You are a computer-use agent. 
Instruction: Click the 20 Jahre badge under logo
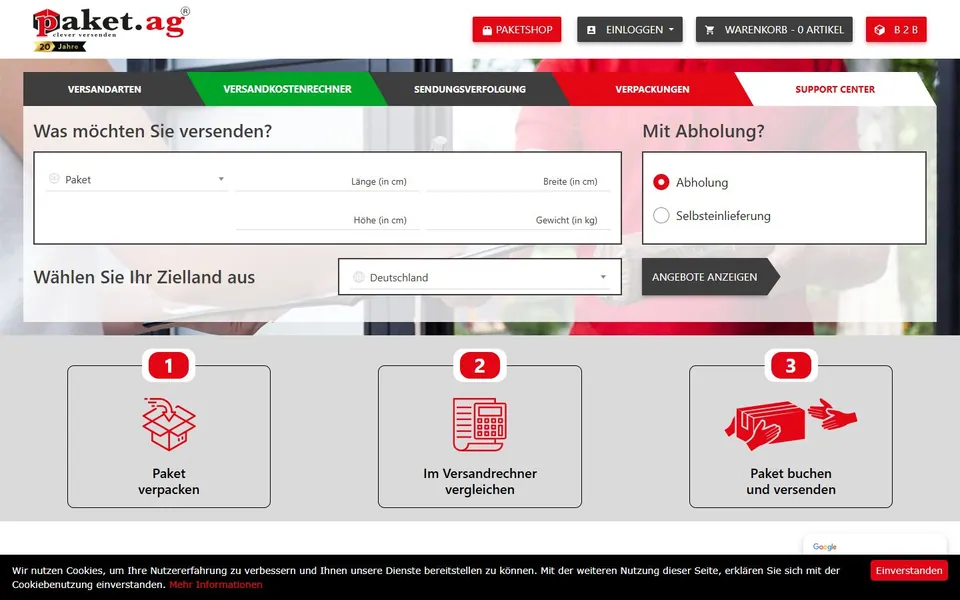click(60, 47)
